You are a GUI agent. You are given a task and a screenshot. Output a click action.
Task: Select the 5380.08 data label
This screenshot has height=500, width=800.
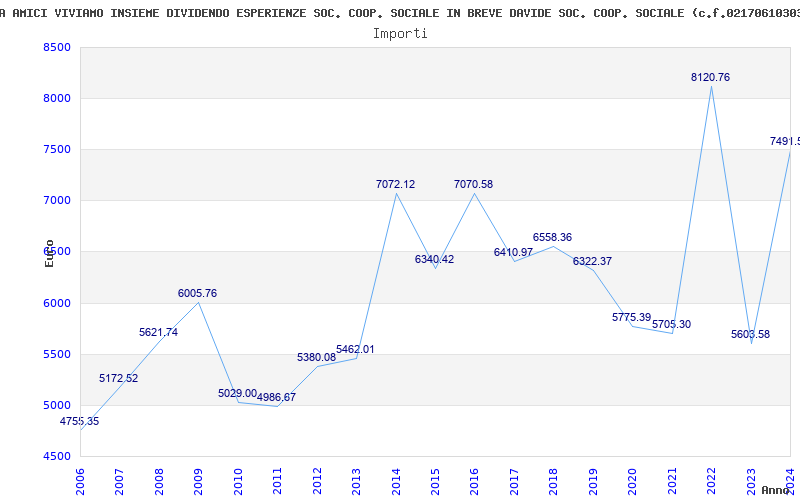(316, 357)
